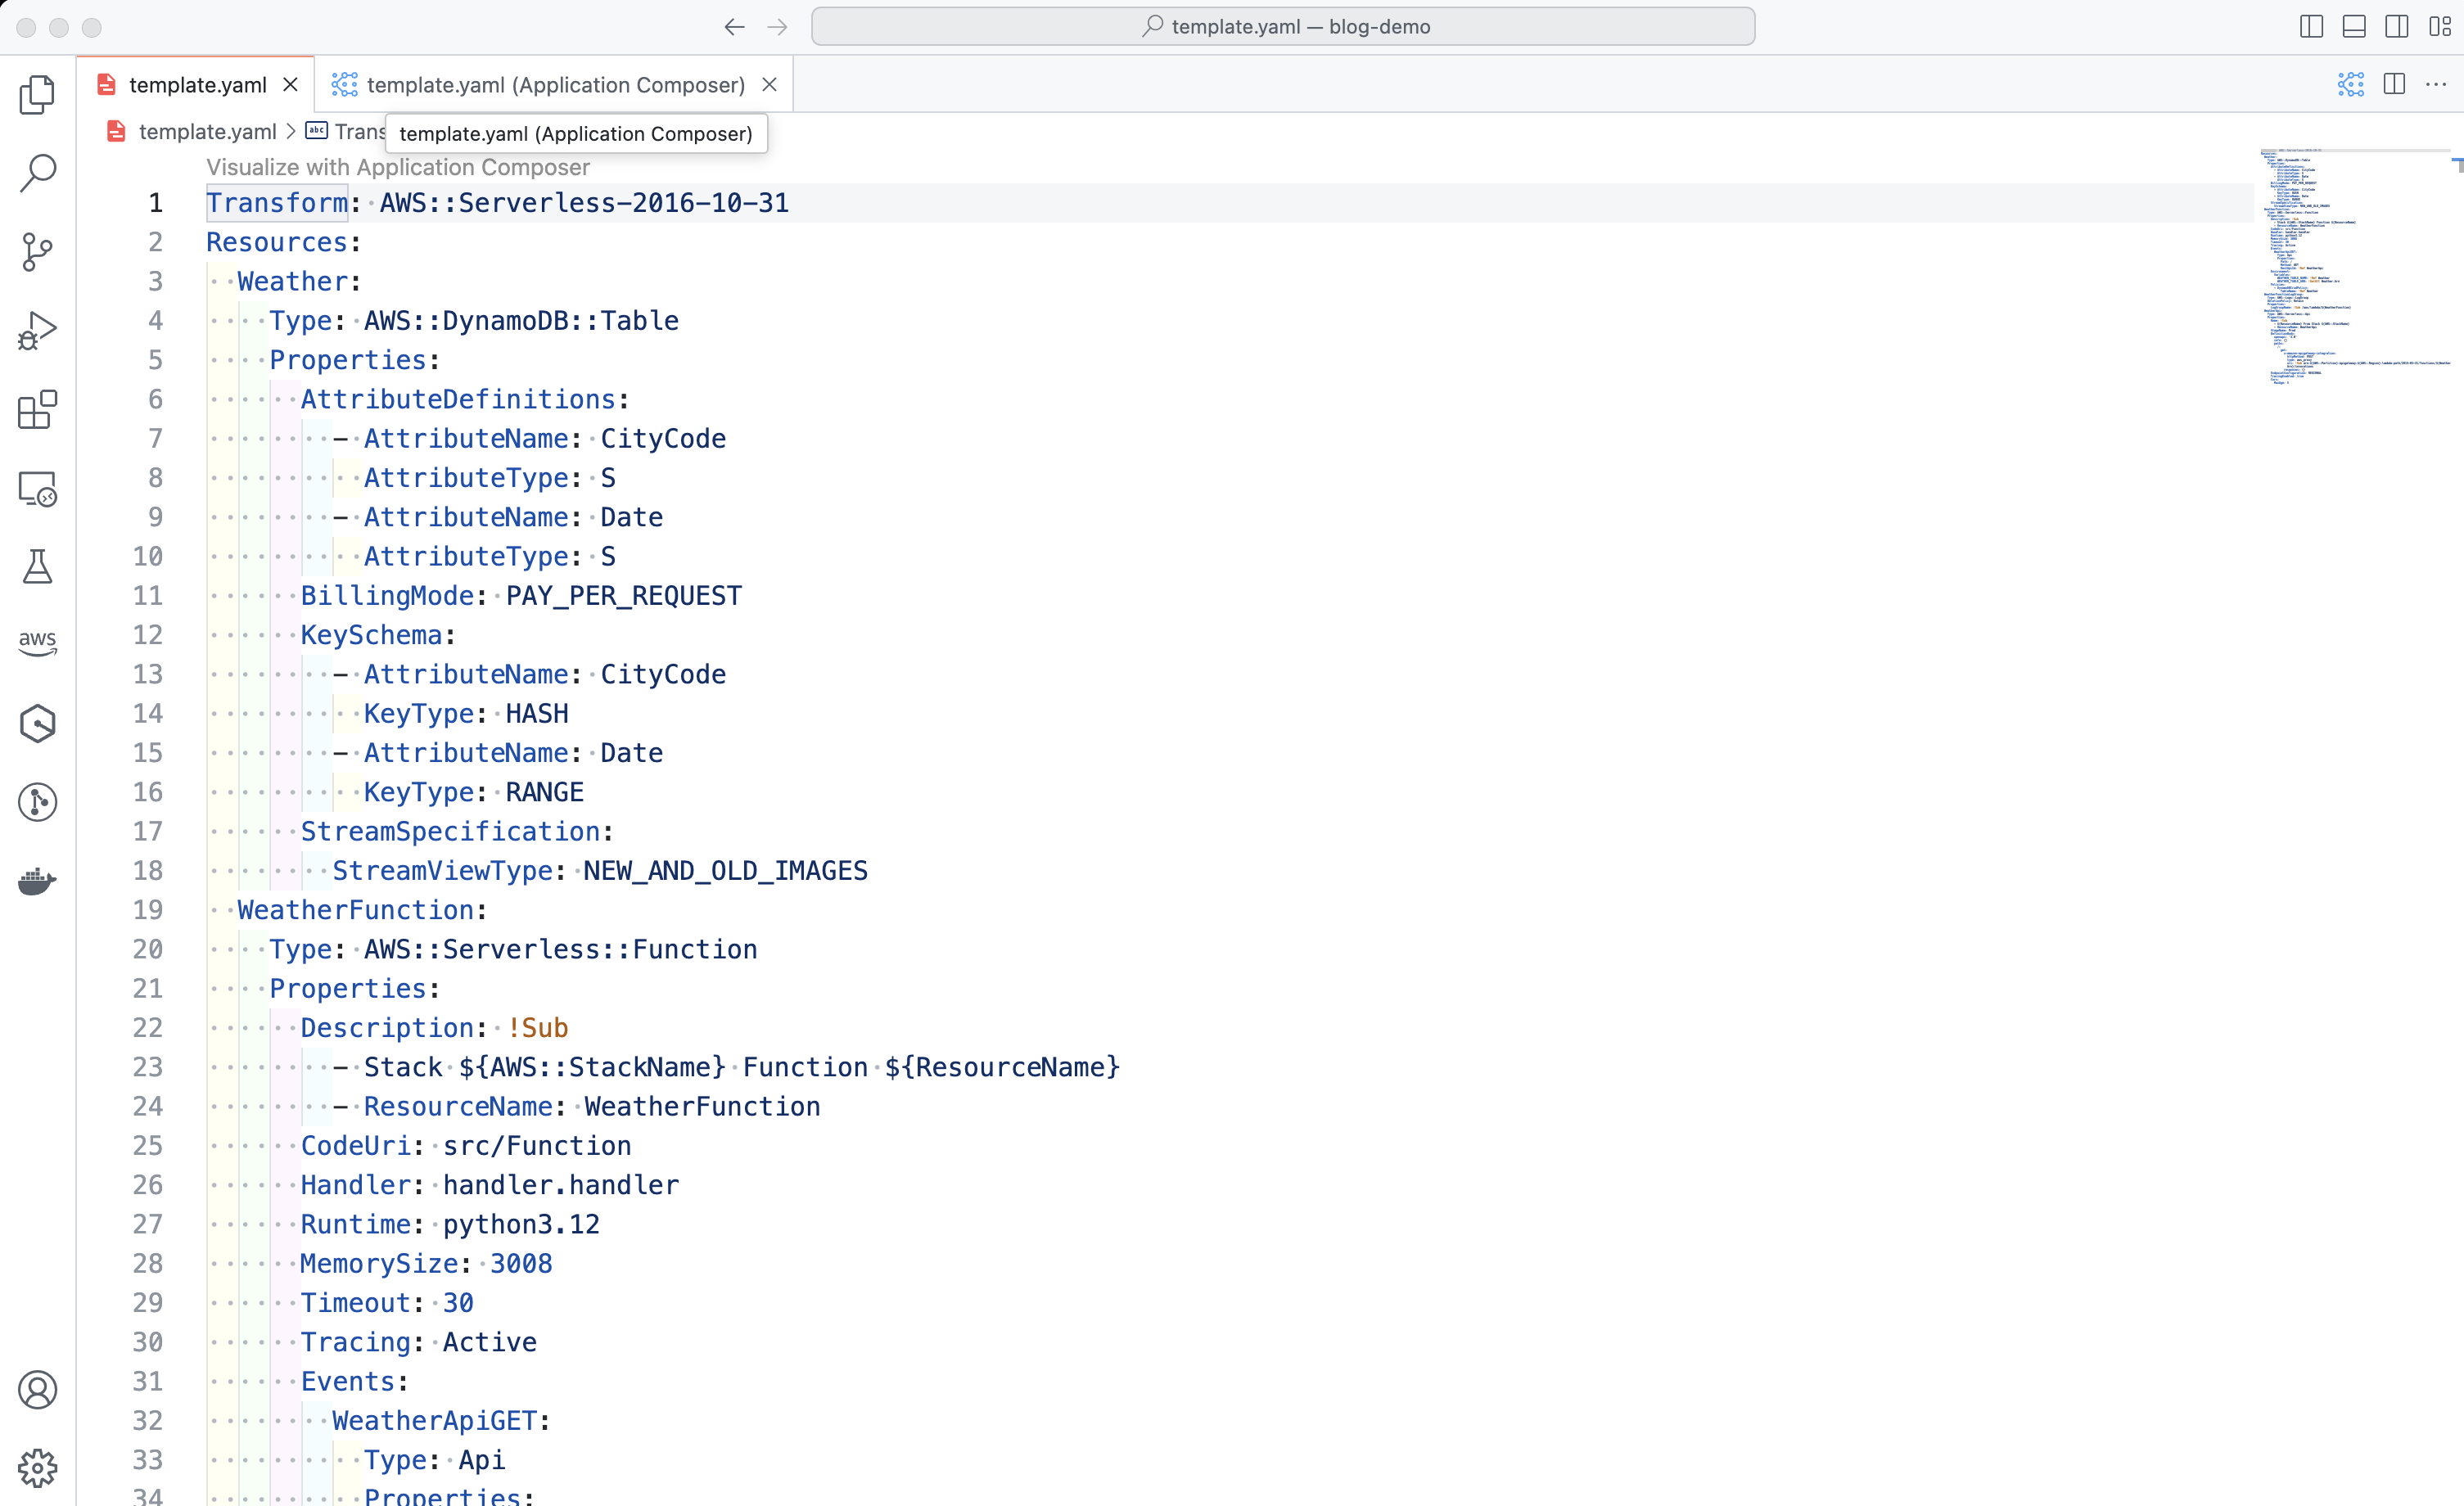Screen dimensions: 2464x1506
Task: Open Customize Layout icon in title bar
Action: pos(2440,27)
